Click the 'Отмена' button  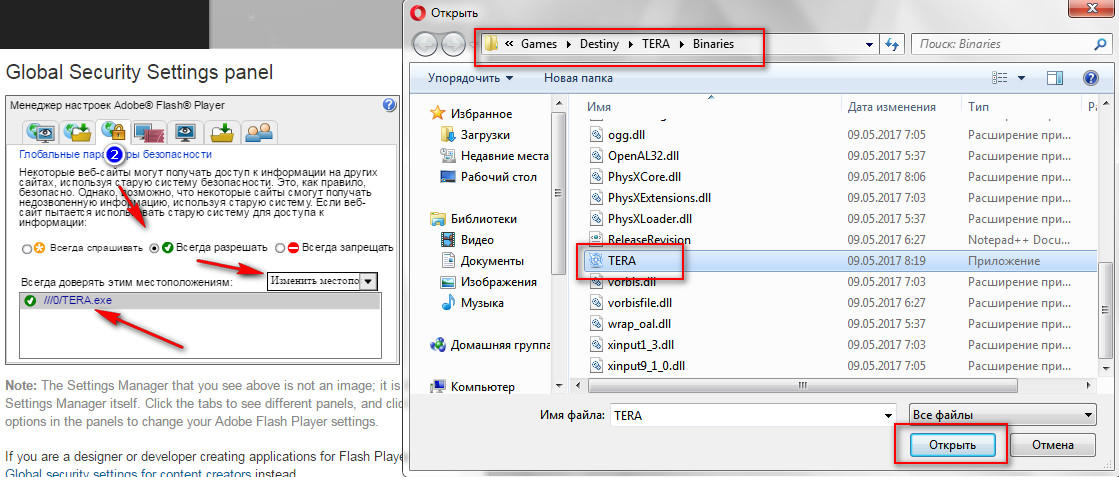coord(1053,445)
